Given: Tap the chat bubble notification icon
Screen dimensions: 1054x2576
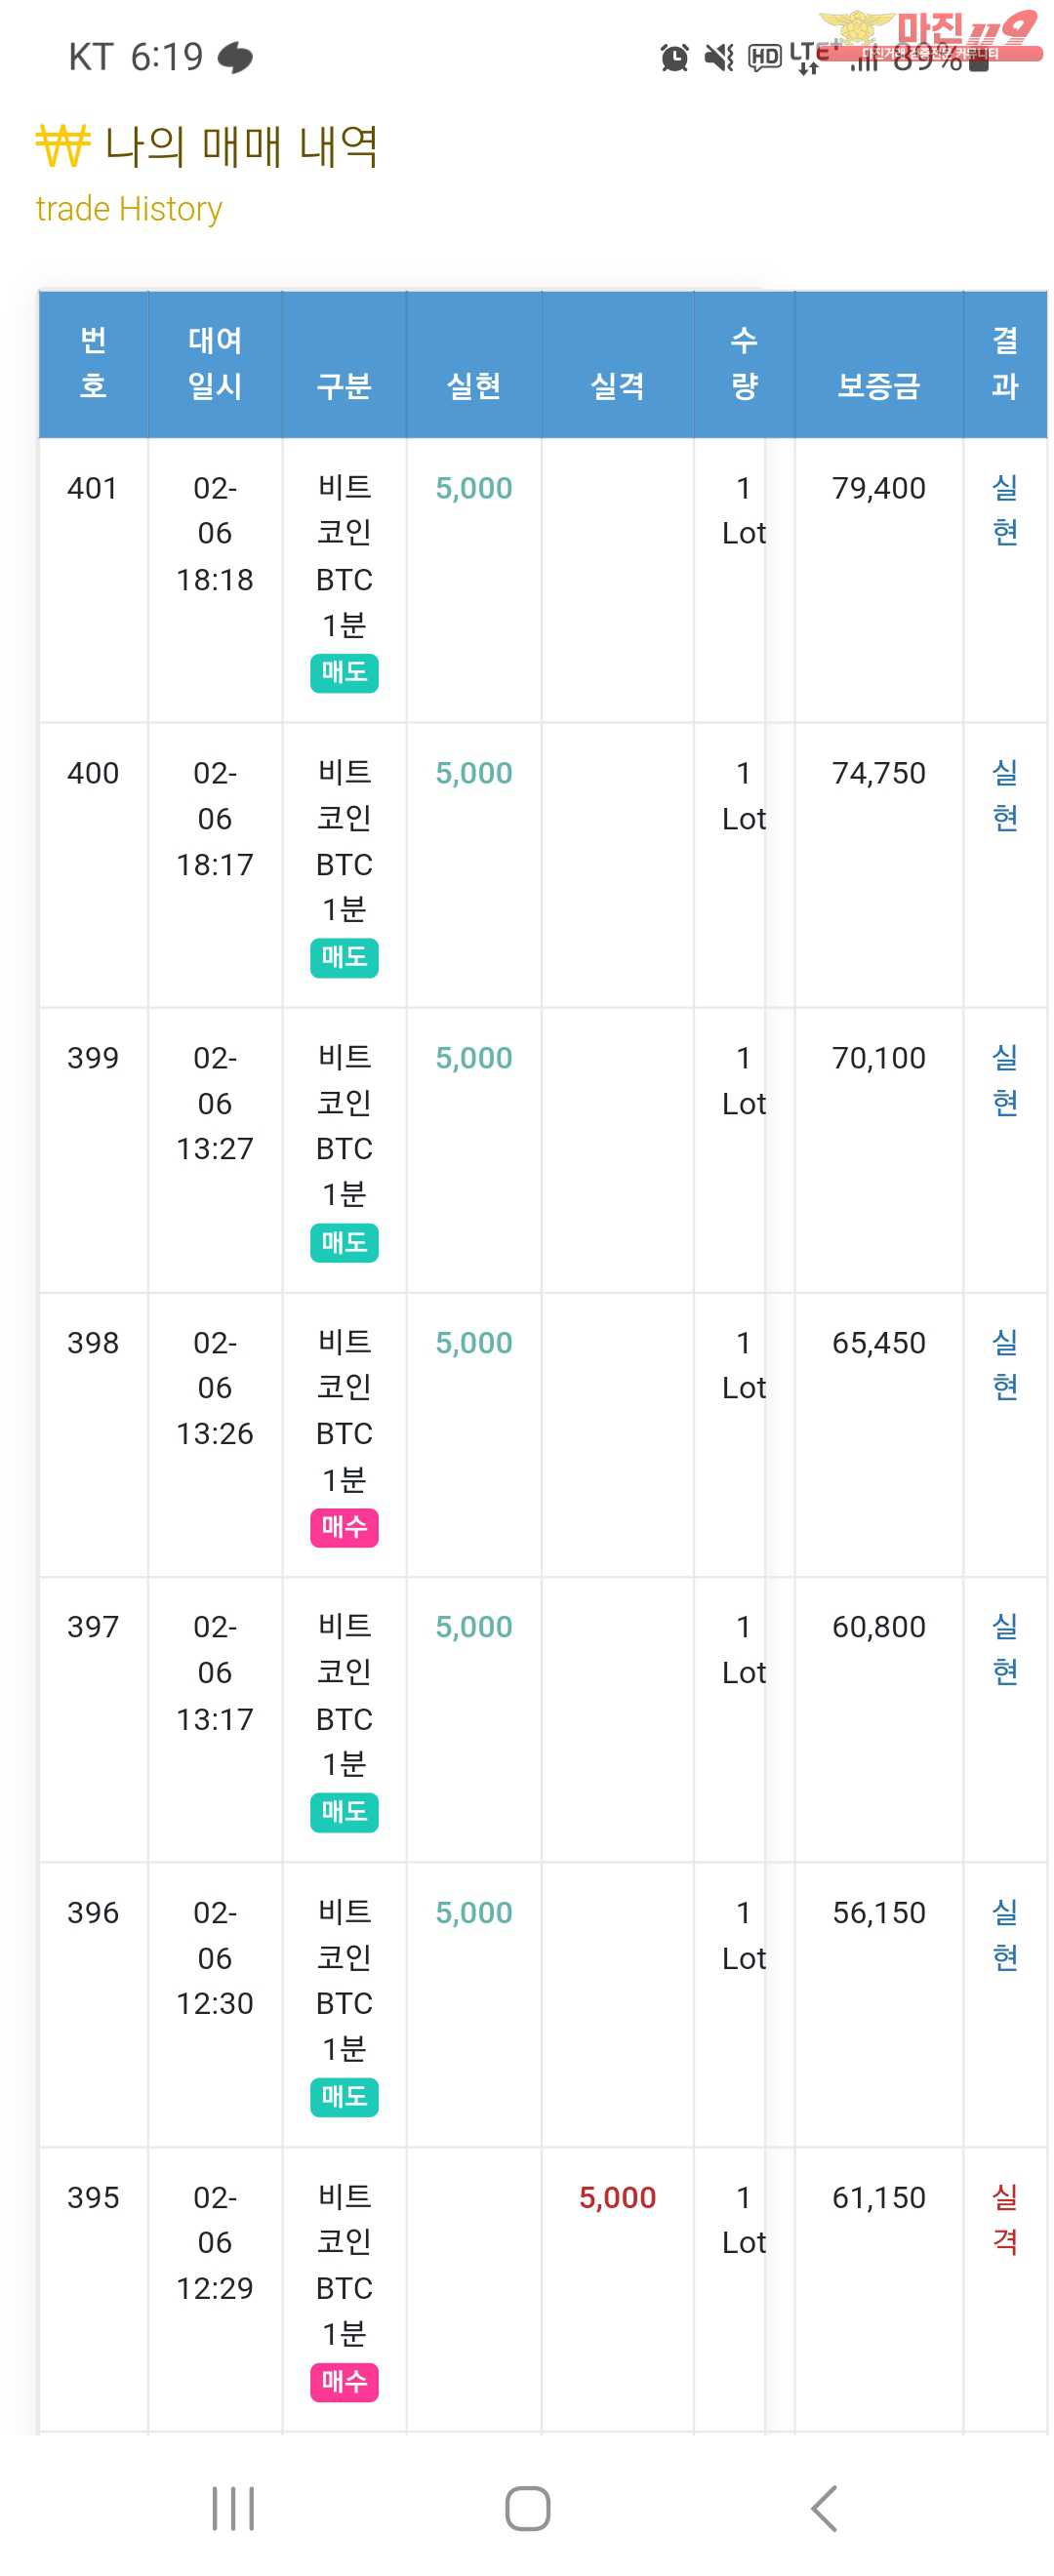Looking at the screenshot, I should click(235, 58).
